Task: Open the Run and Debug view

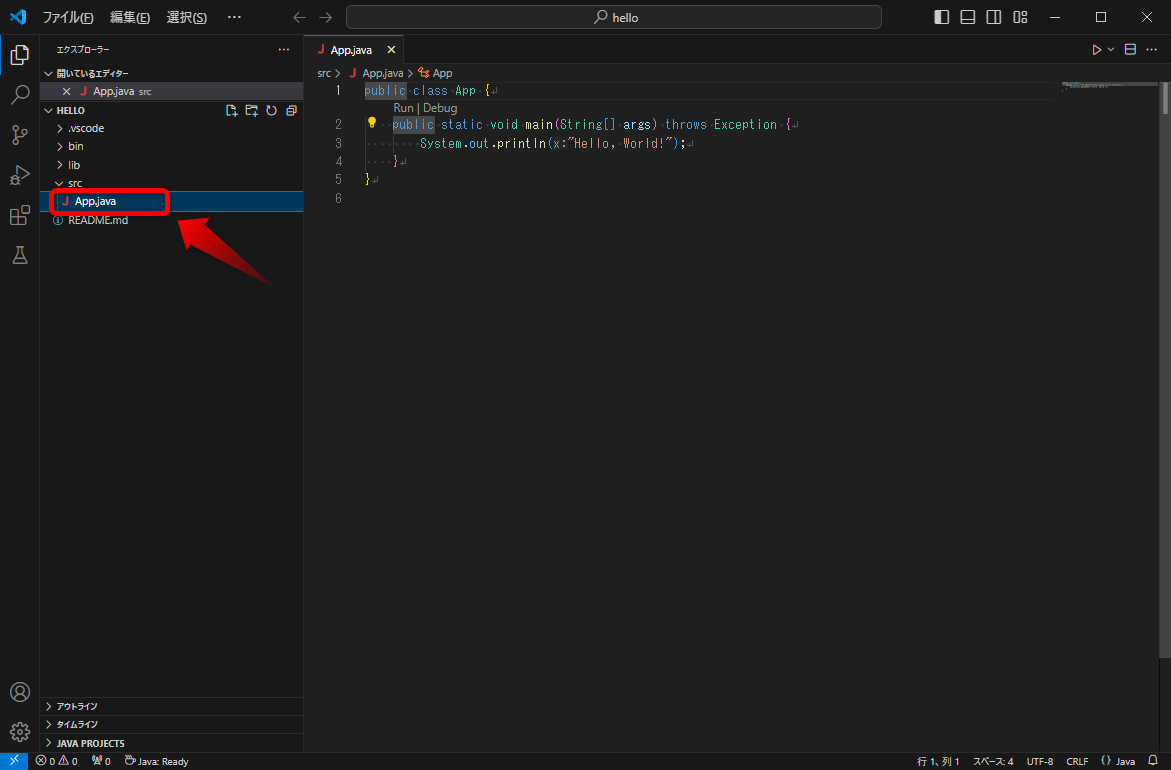Action: click(19, 175)
